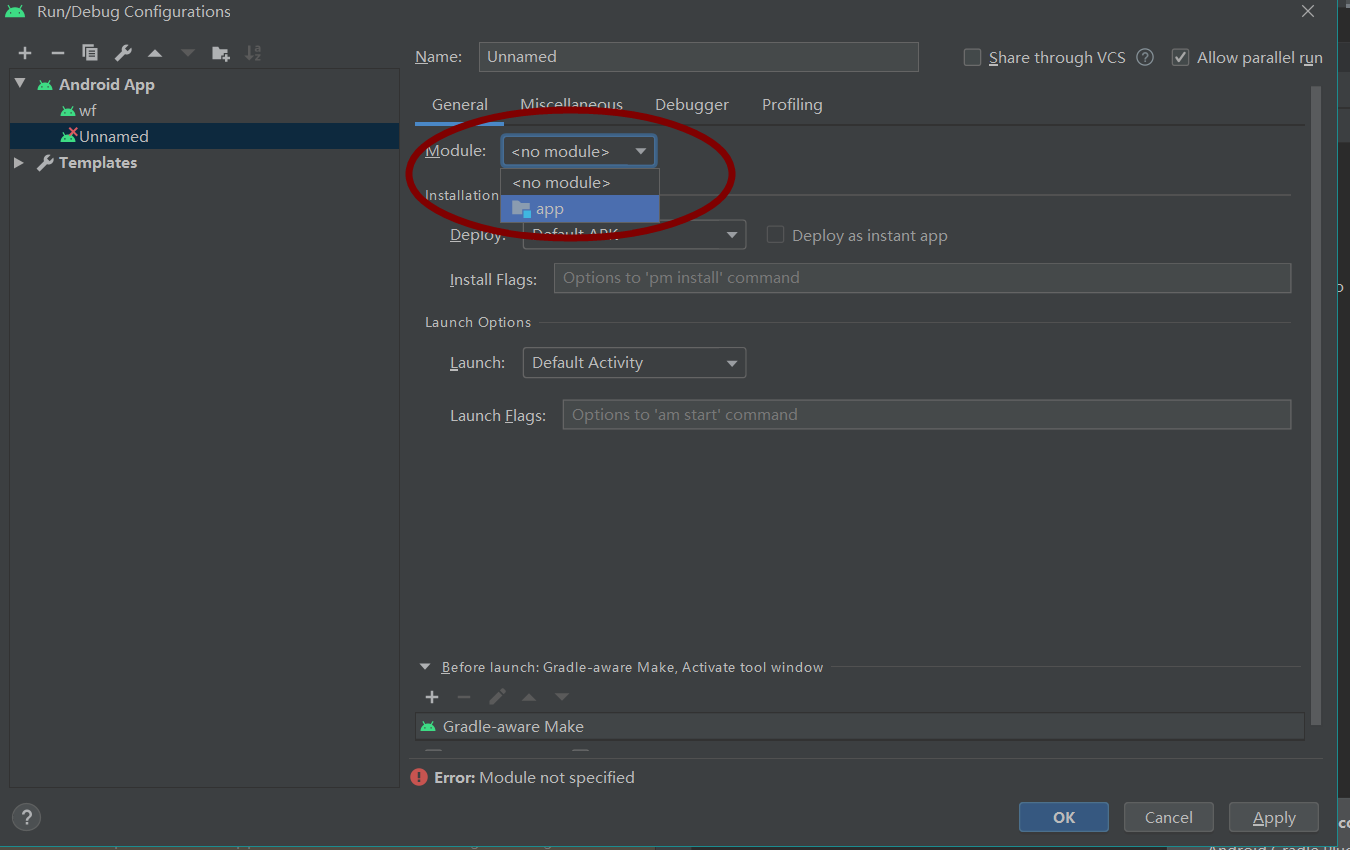Collapse the Before launch section
This screenshot has width=1350, height=850.
(x=425, y=667)
